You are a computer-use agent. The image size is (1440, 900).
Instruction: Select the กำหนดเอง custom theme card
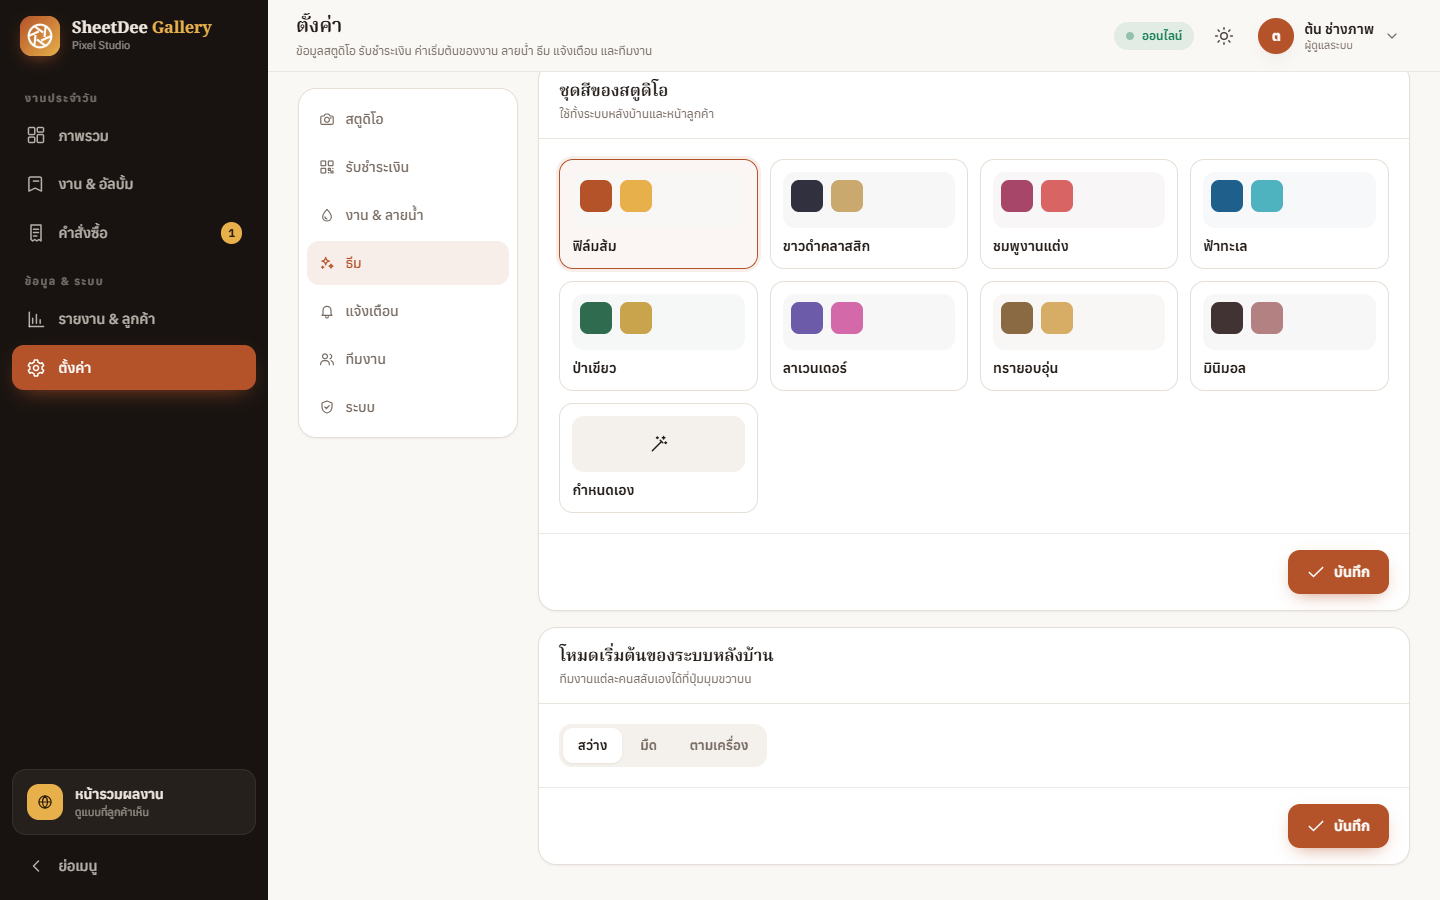[658, 458]
